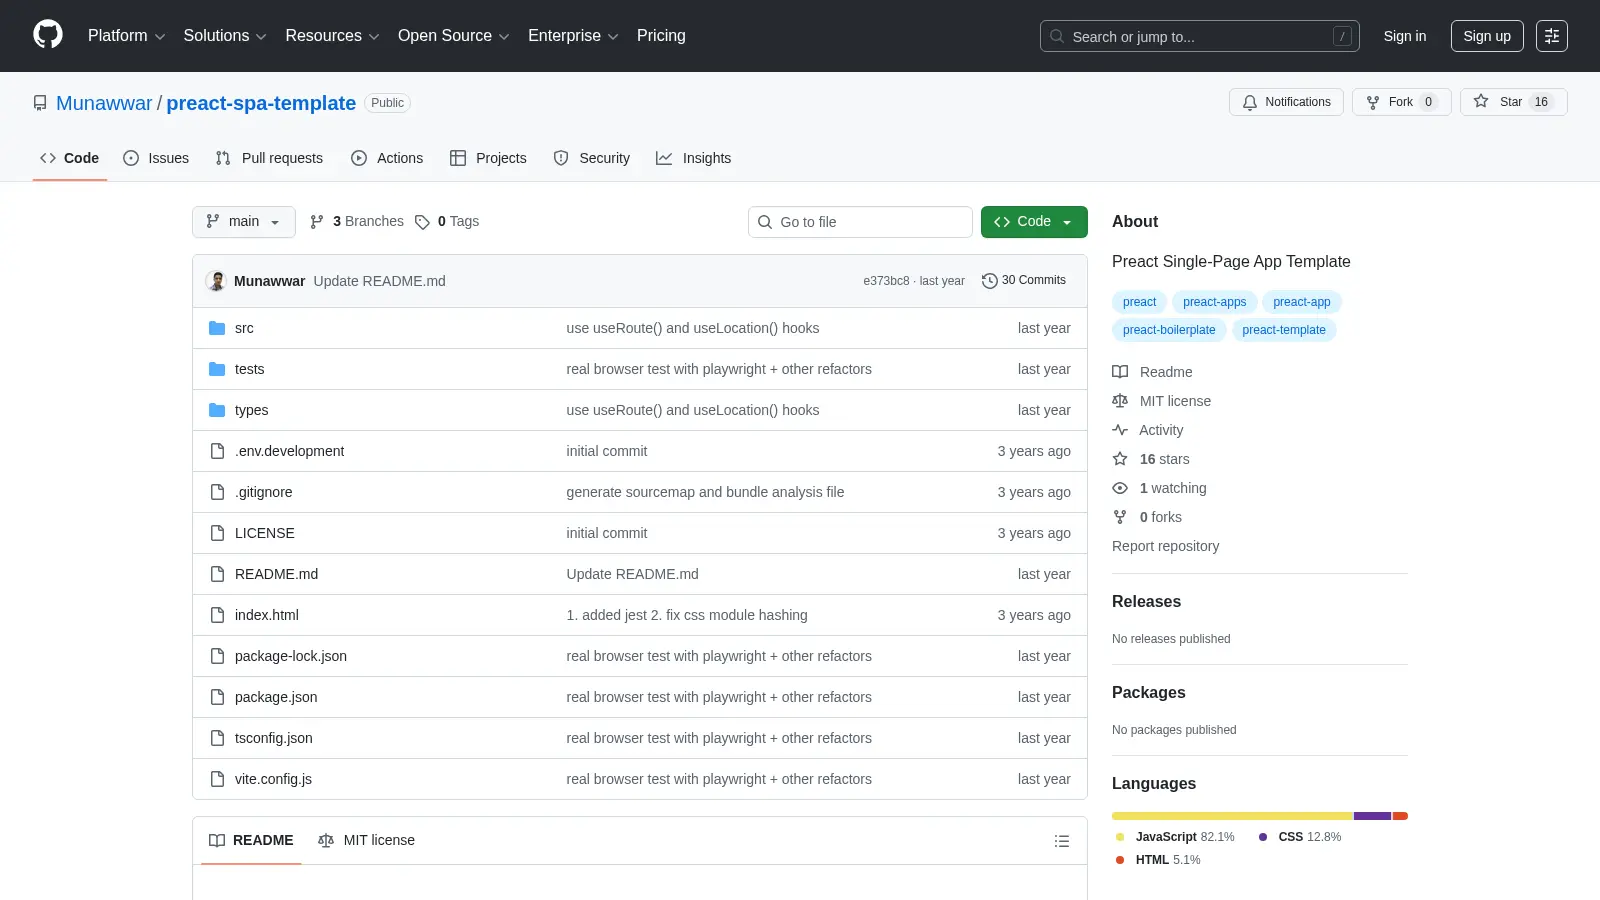Click the commit history clock icon
This screenshot has height=900, width=1600.
click(990, 281)
